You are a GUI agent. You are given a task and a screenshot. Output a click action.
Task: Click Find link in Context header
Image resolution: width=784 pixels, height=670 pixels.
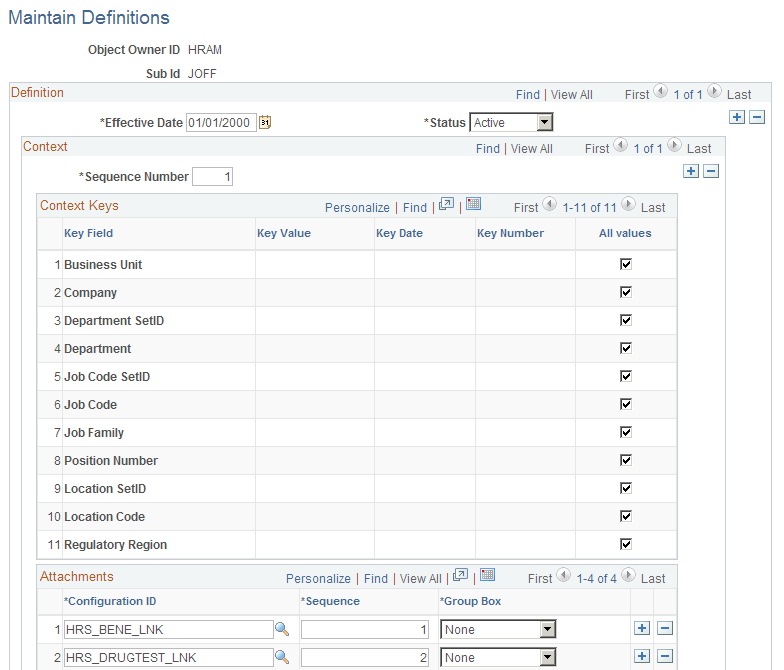click(x=488, y=149)
